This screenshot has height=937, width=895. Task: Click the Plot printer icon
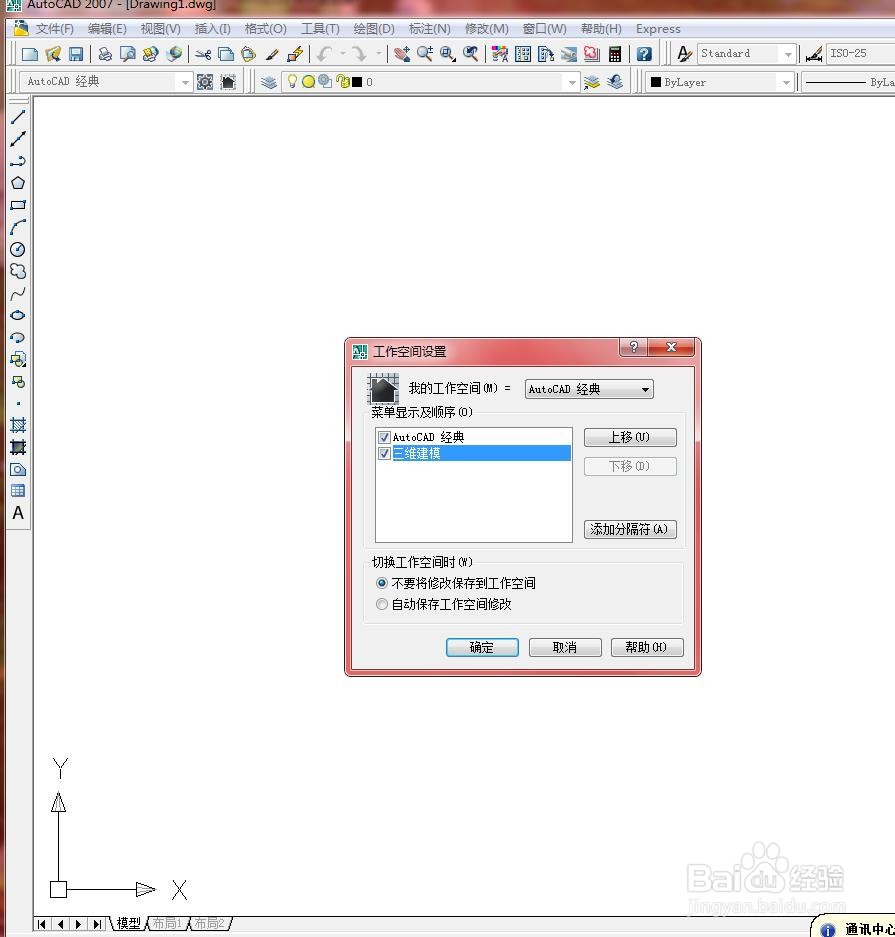point(105,54)
